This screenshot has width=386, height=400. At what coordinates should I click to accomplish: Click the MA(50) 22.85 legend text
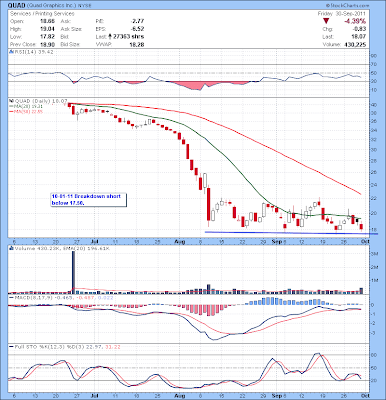click(28, 112)
